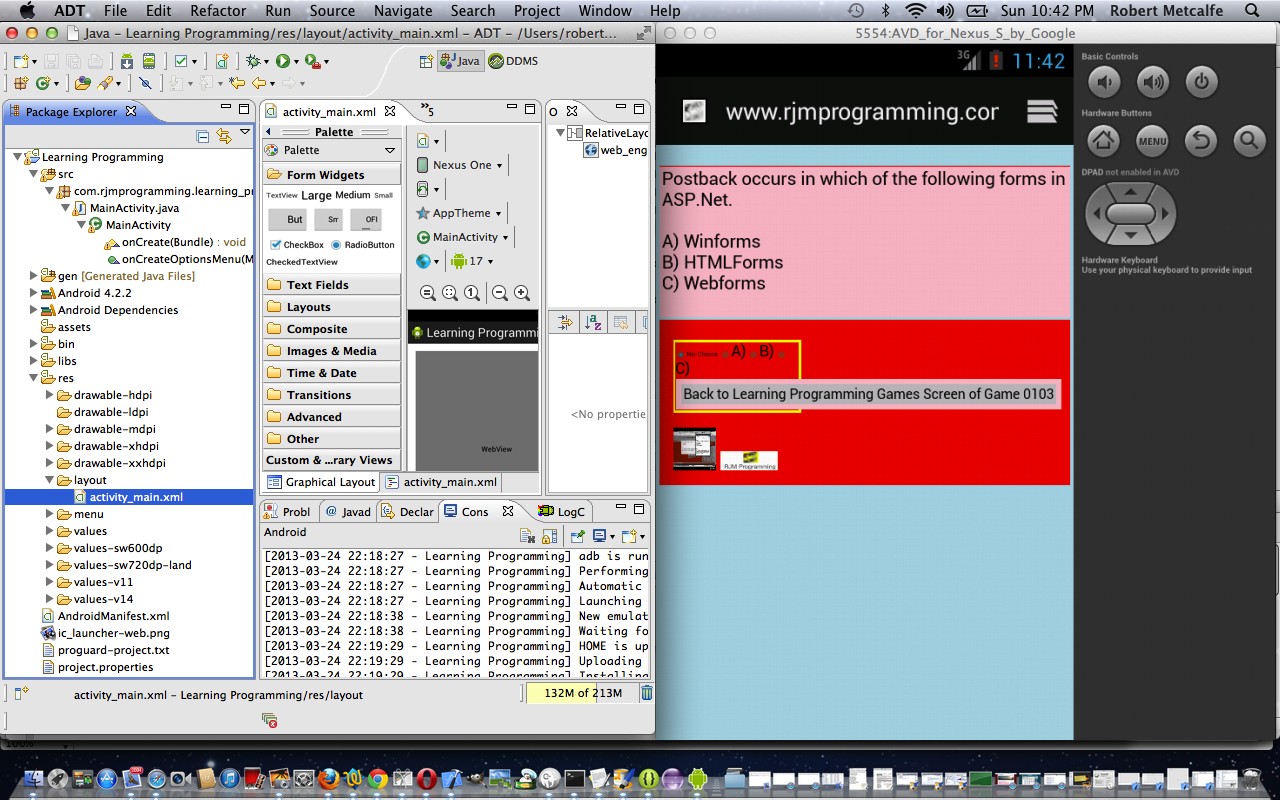Open the Android SDK Manager toolbar icon
Screen dimensions: 1280x800
tap(128, 61)
